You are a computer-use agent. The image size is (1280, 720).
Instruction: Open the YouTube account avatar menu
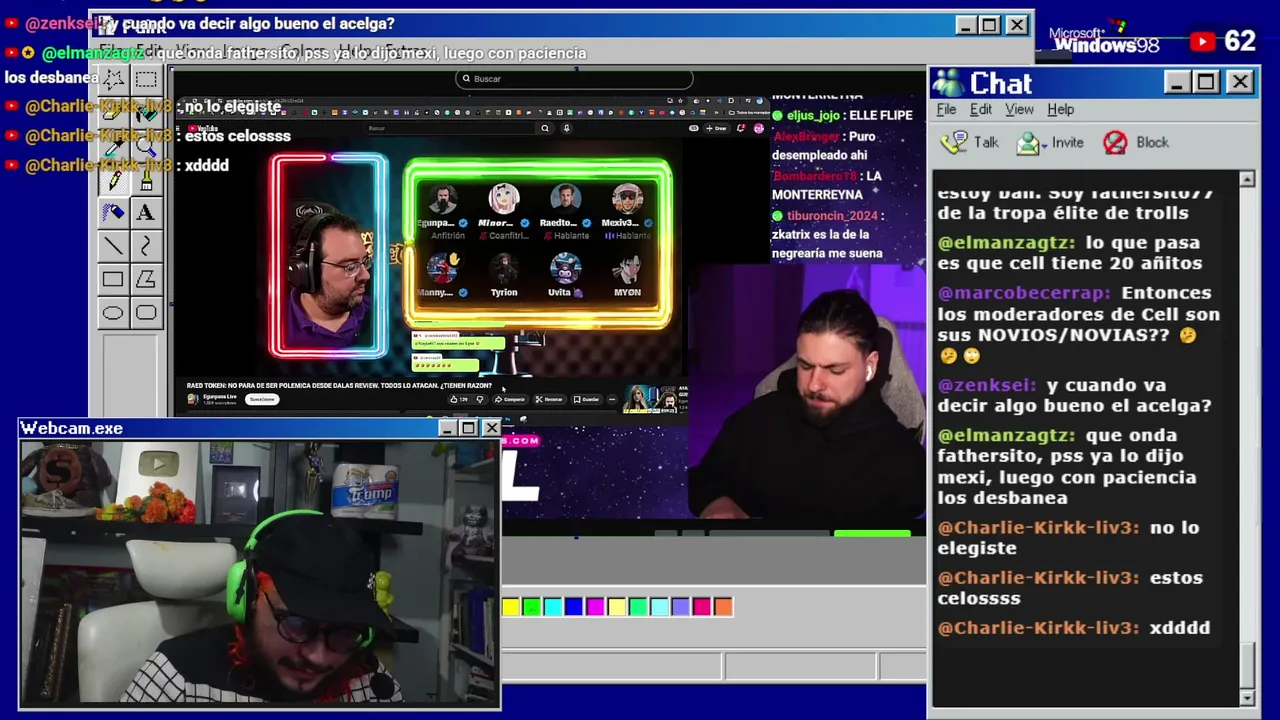pyautogui.click(x=758, y=128)
